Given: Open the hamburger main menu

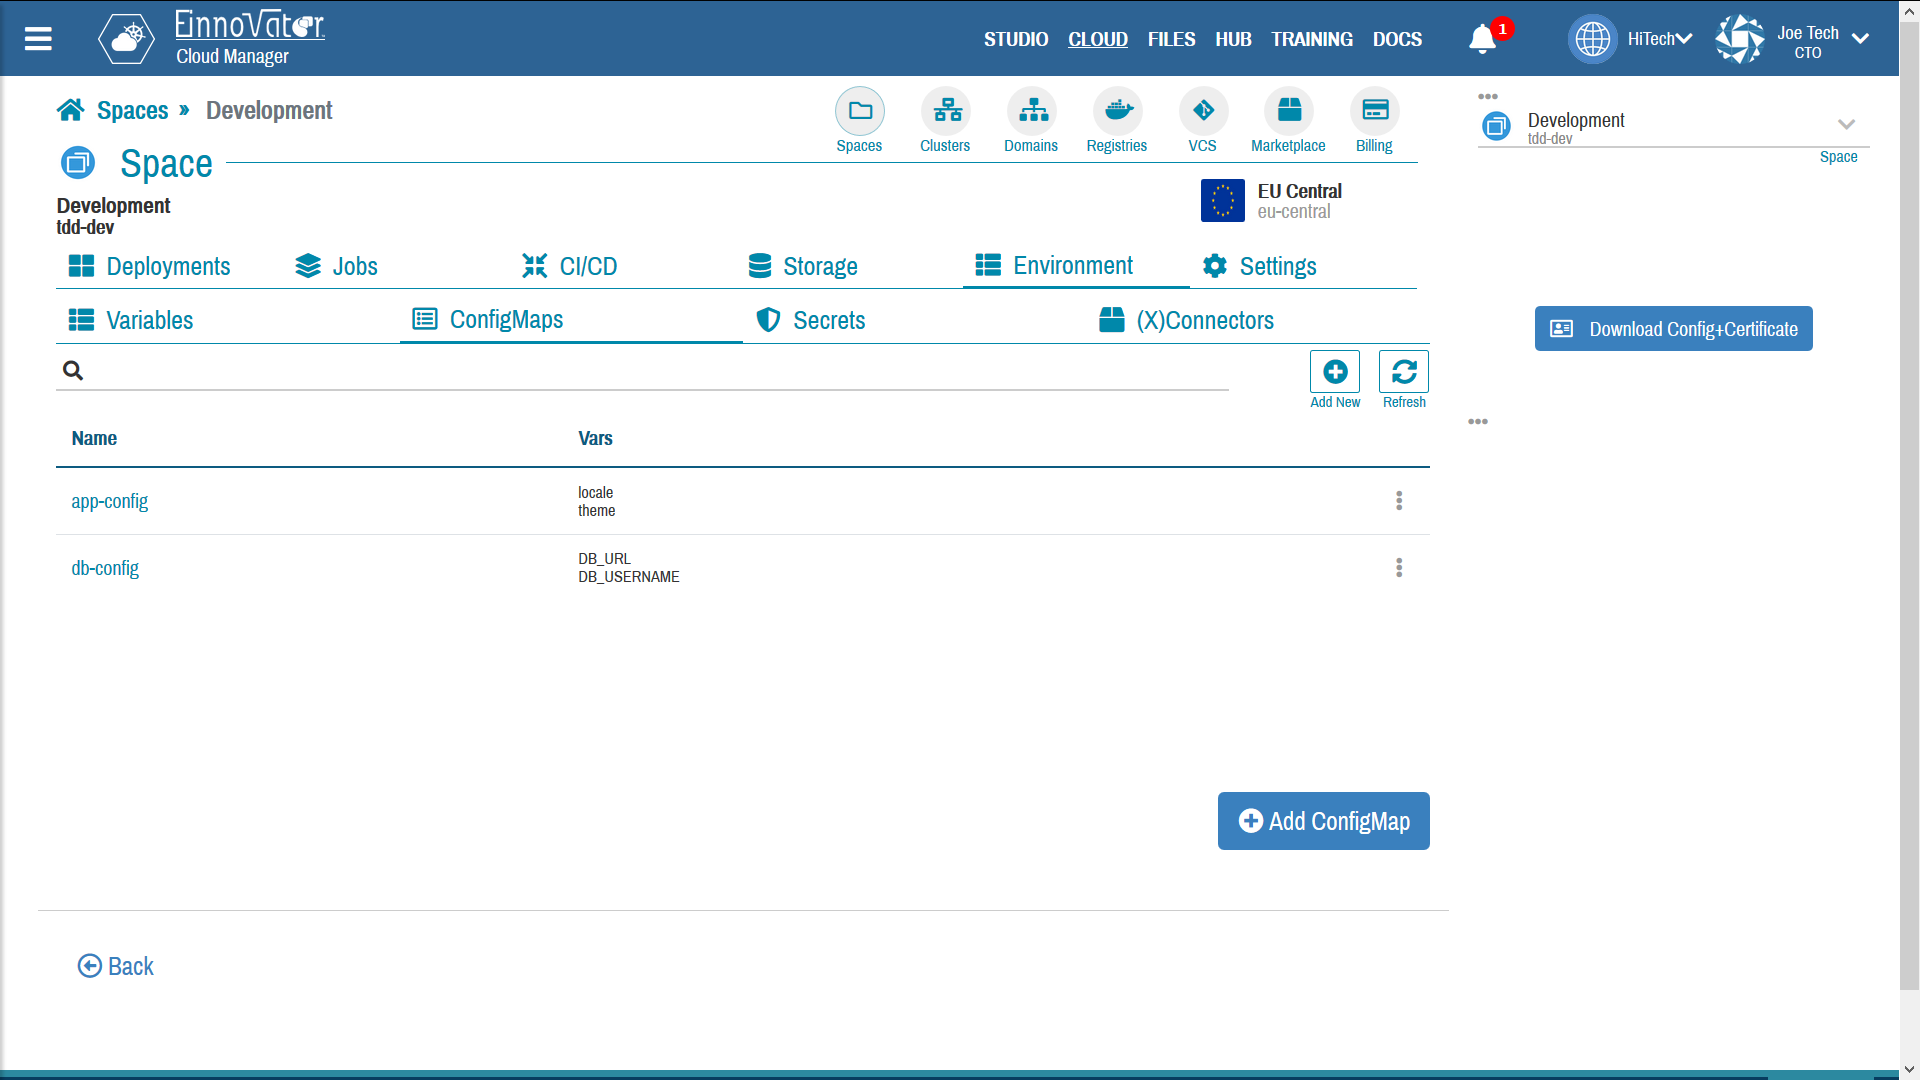Looking at the screenshot, I should [38, 39].
